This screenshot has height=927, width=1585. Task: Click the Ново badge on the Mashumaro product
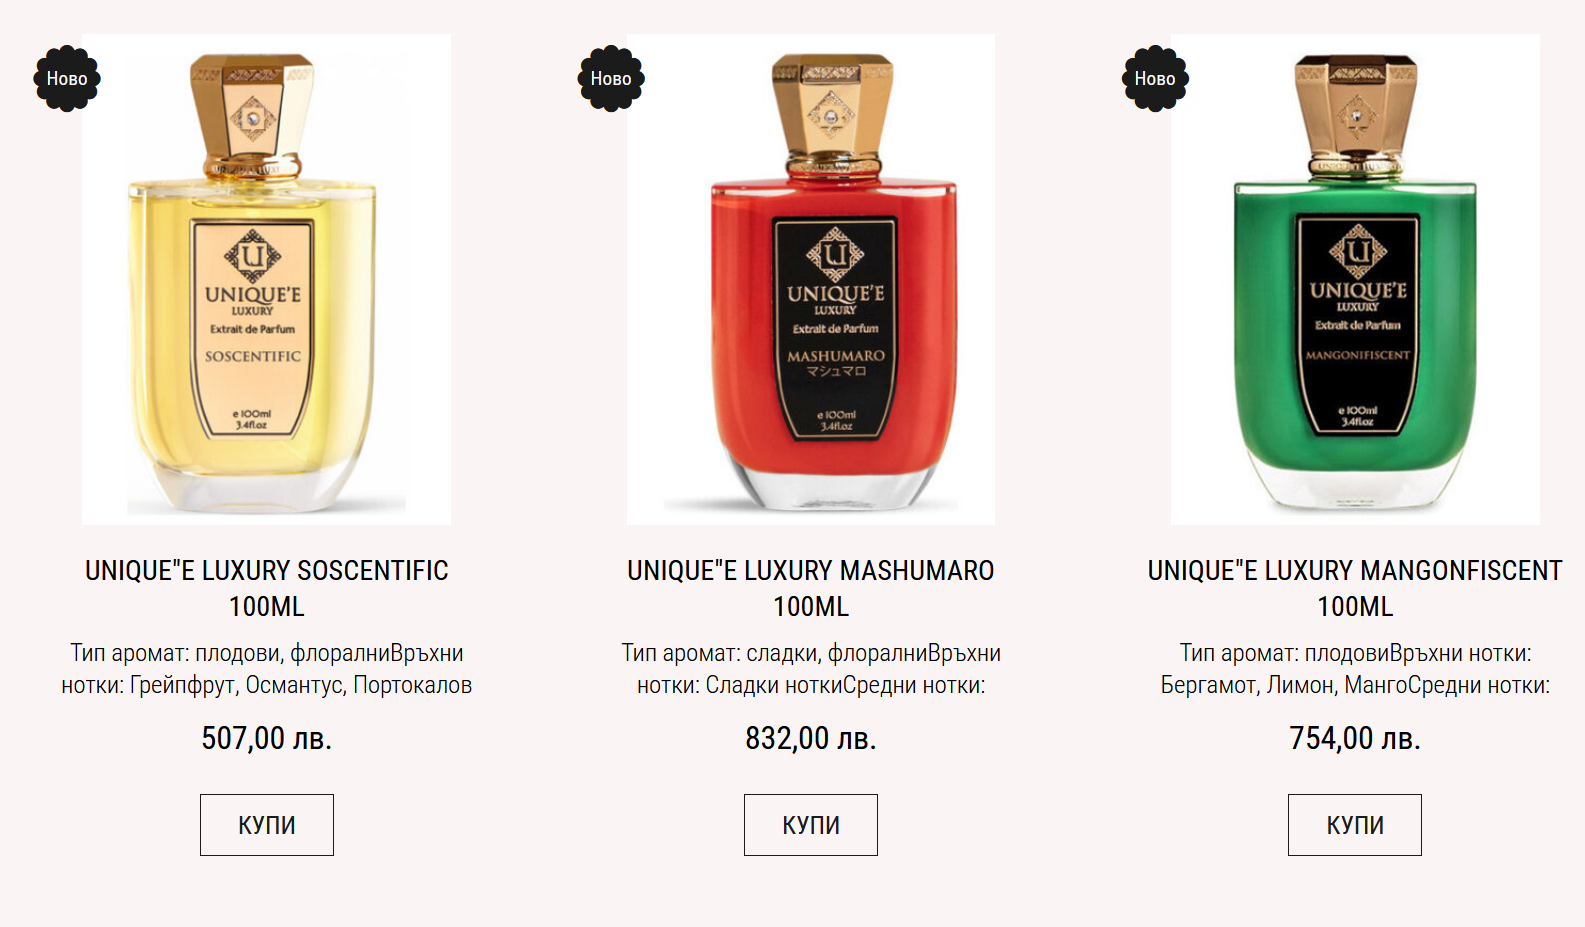point(611,79)
